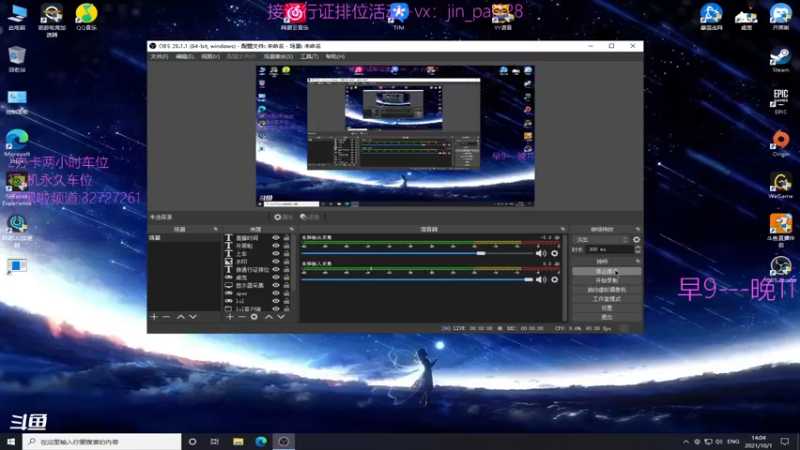Remove source using minus icon in Sources panel
The width and height of the screenshot is (800, 450).
(242, 317)
